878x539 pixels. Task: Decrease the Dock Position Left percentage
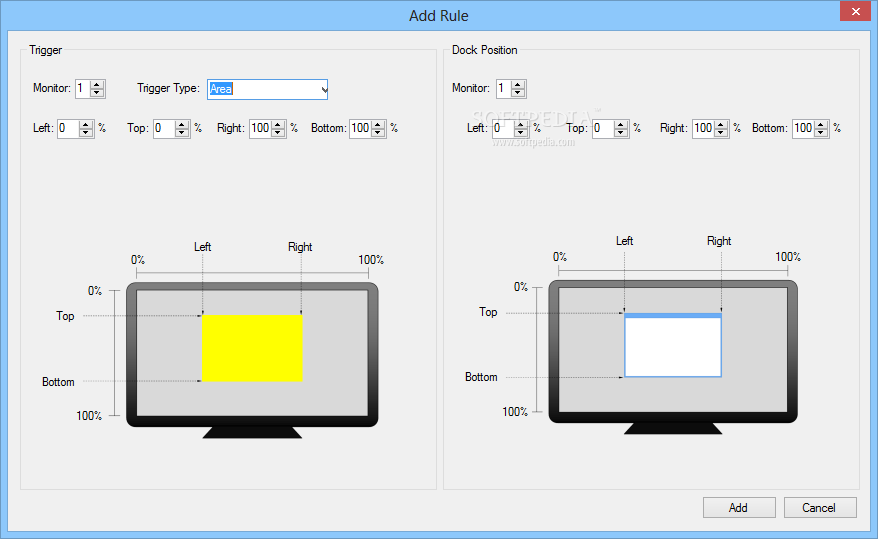[x=521, y=133]
